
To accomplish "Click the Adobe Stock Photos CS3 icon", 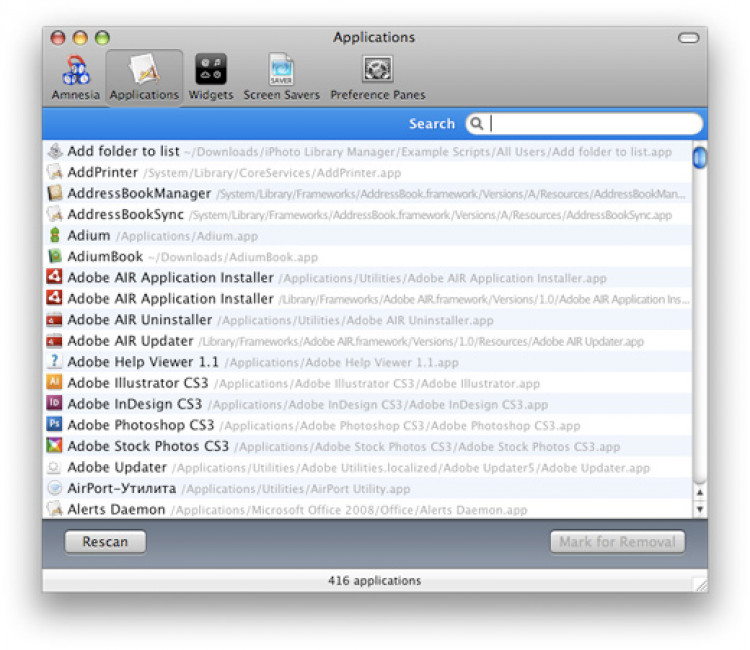I will 55,445.
